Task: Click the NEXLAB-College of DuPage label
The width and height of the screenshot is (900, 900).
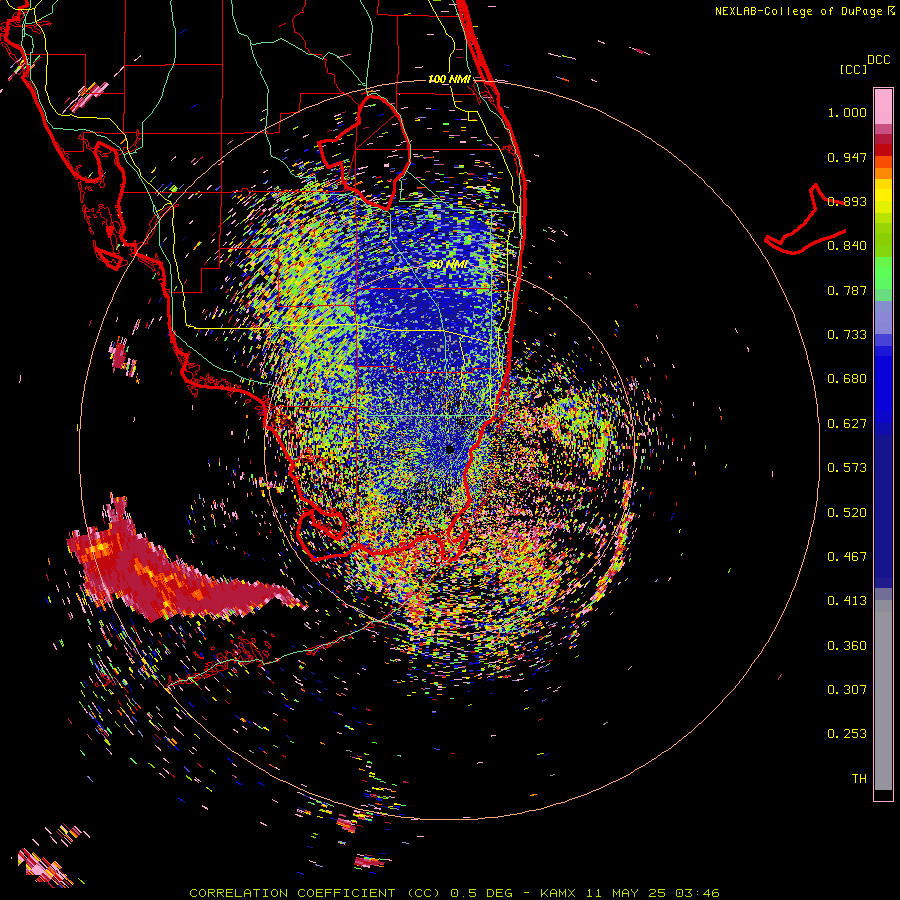Action: [x=799, y=11]
